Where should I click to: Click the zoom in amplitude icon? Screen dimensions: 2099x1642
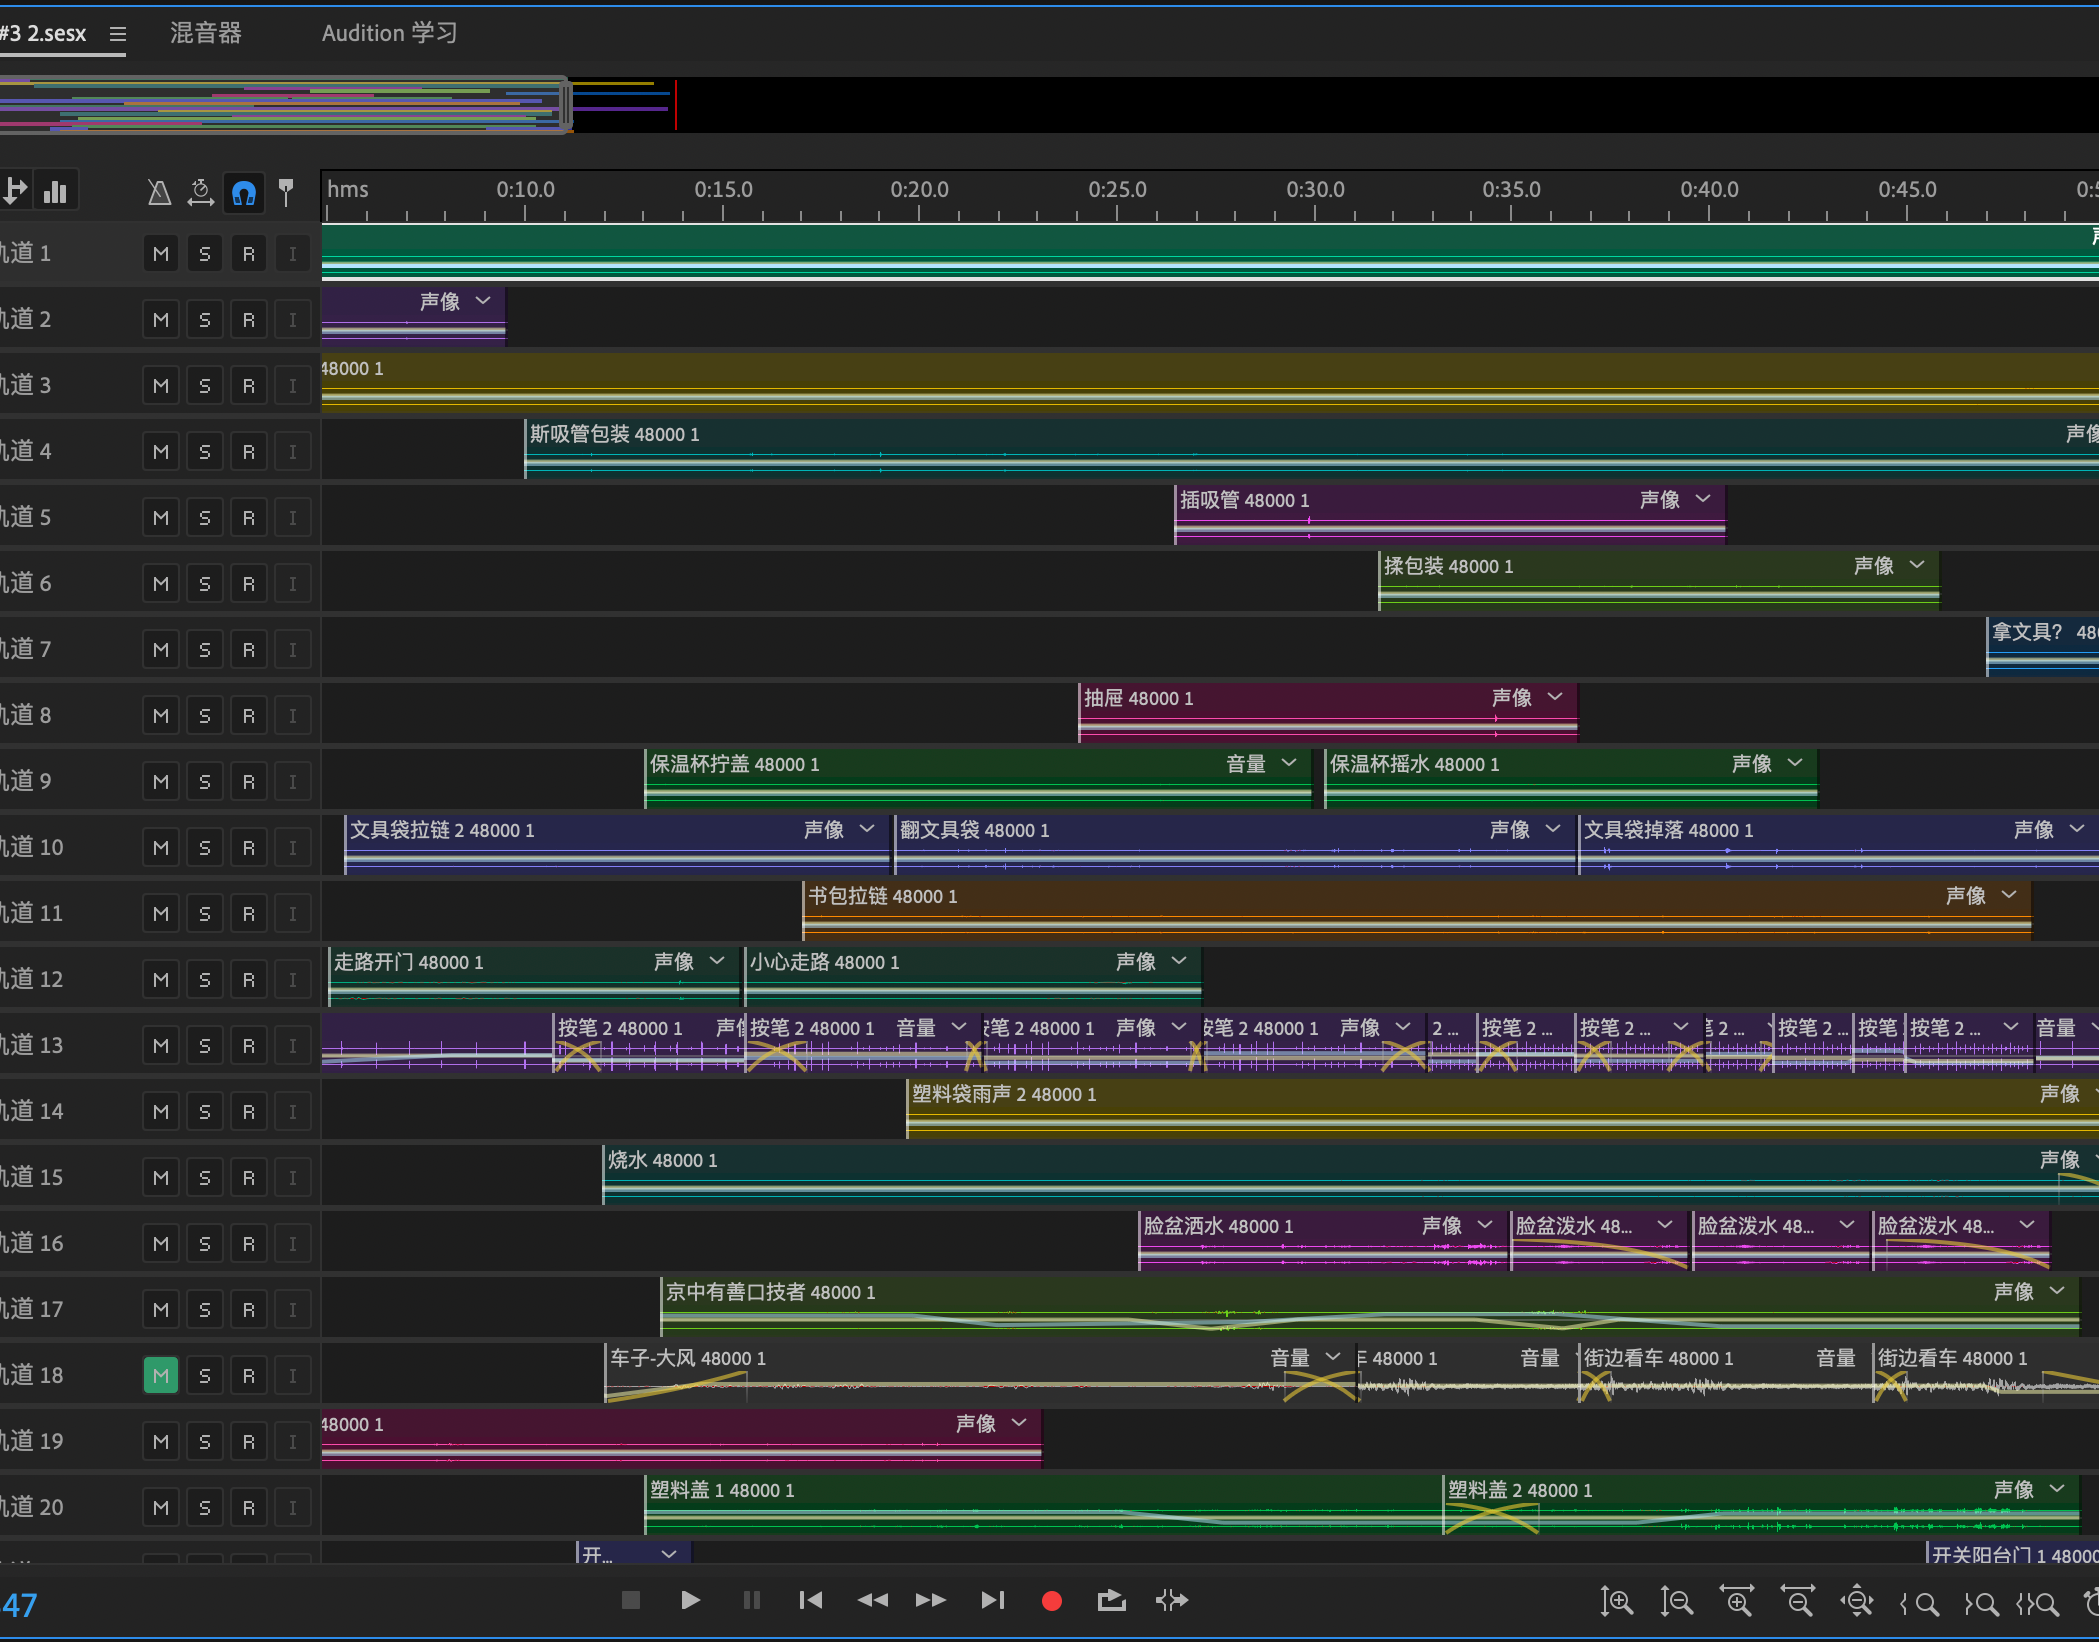pos(1616,1602)
